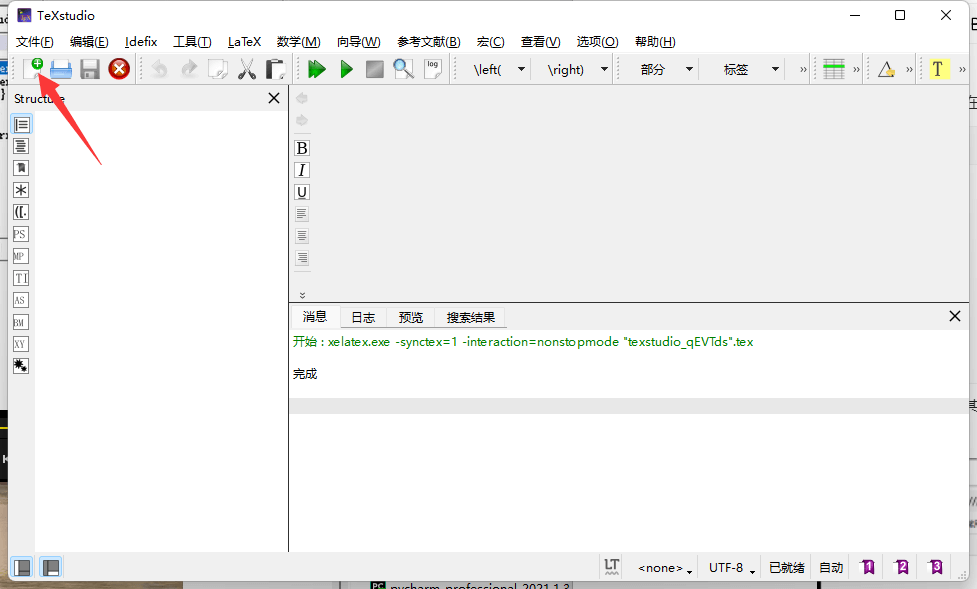Open the LaTeX menu
This screenshot has width=977, height=589.
click(x=244, y=42)
